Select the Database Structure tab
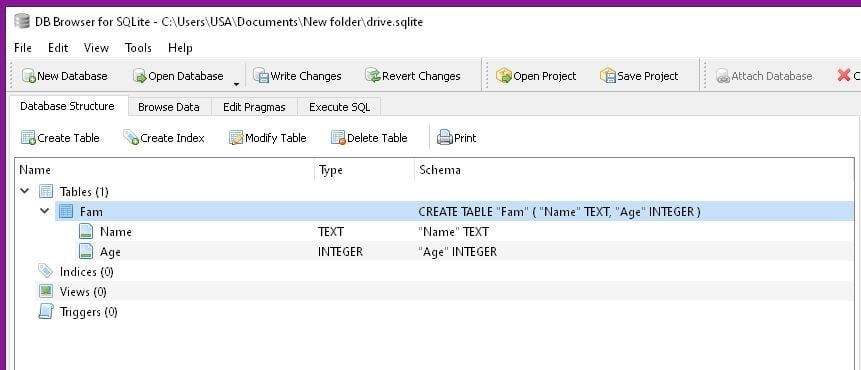The height and width of the screenshot is (370, 861). [68, 106]
